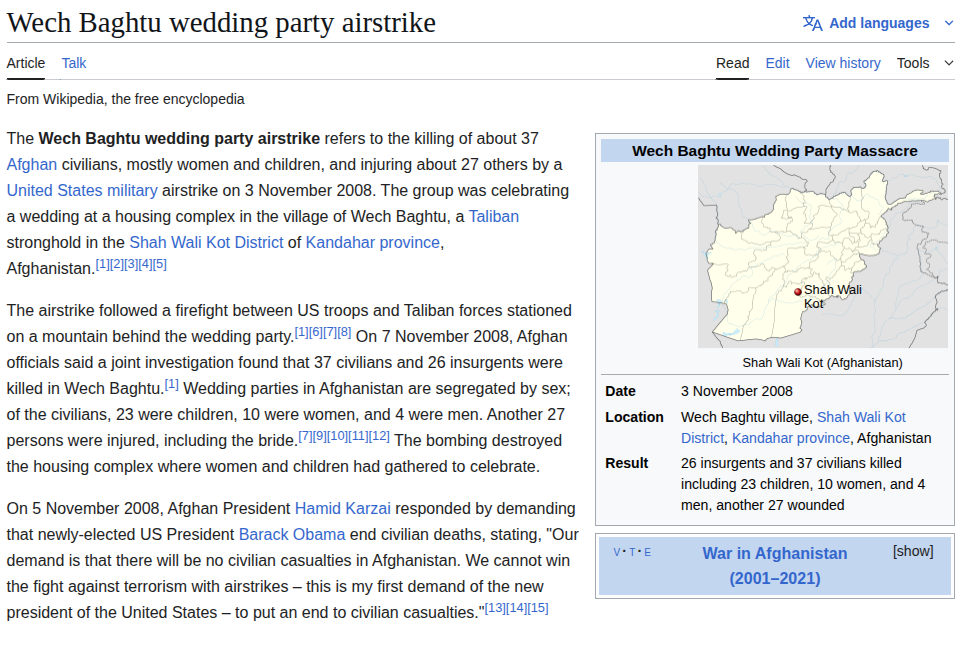This screenshot has width=971, height=649.
Task: Open Shah Wali Kot District link in paragraph
Action: tap(206, 242)
